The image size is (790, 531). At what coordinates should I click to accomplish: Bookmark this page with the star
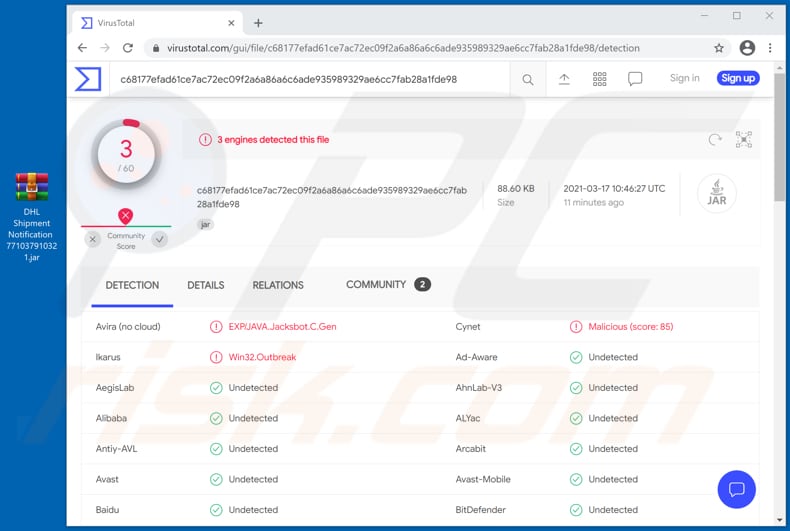pyautogui.click(x=719, y=48)
